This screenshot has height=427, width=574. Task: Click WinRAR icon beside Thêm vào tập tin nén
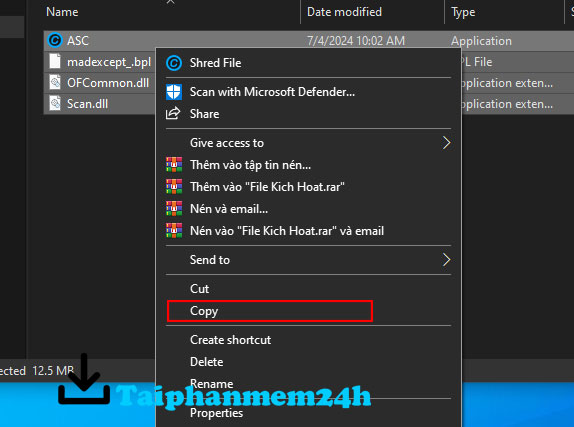point(174,165)
